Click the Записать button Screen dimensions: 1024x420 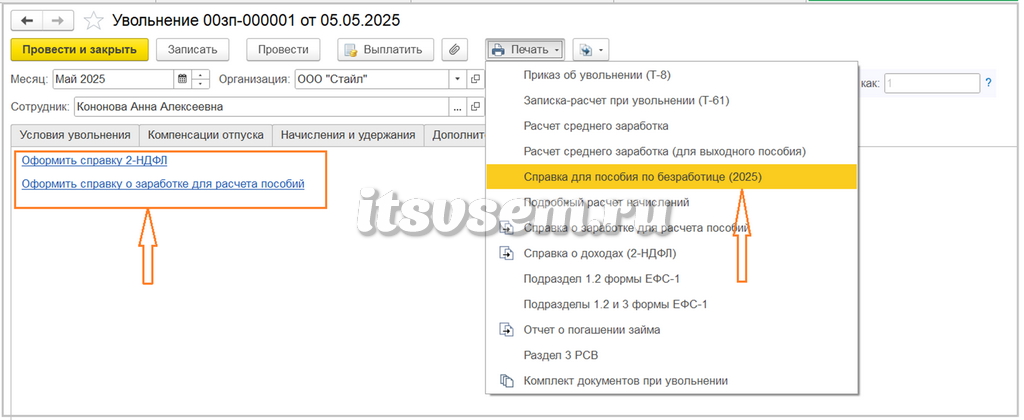pos(192,50)
